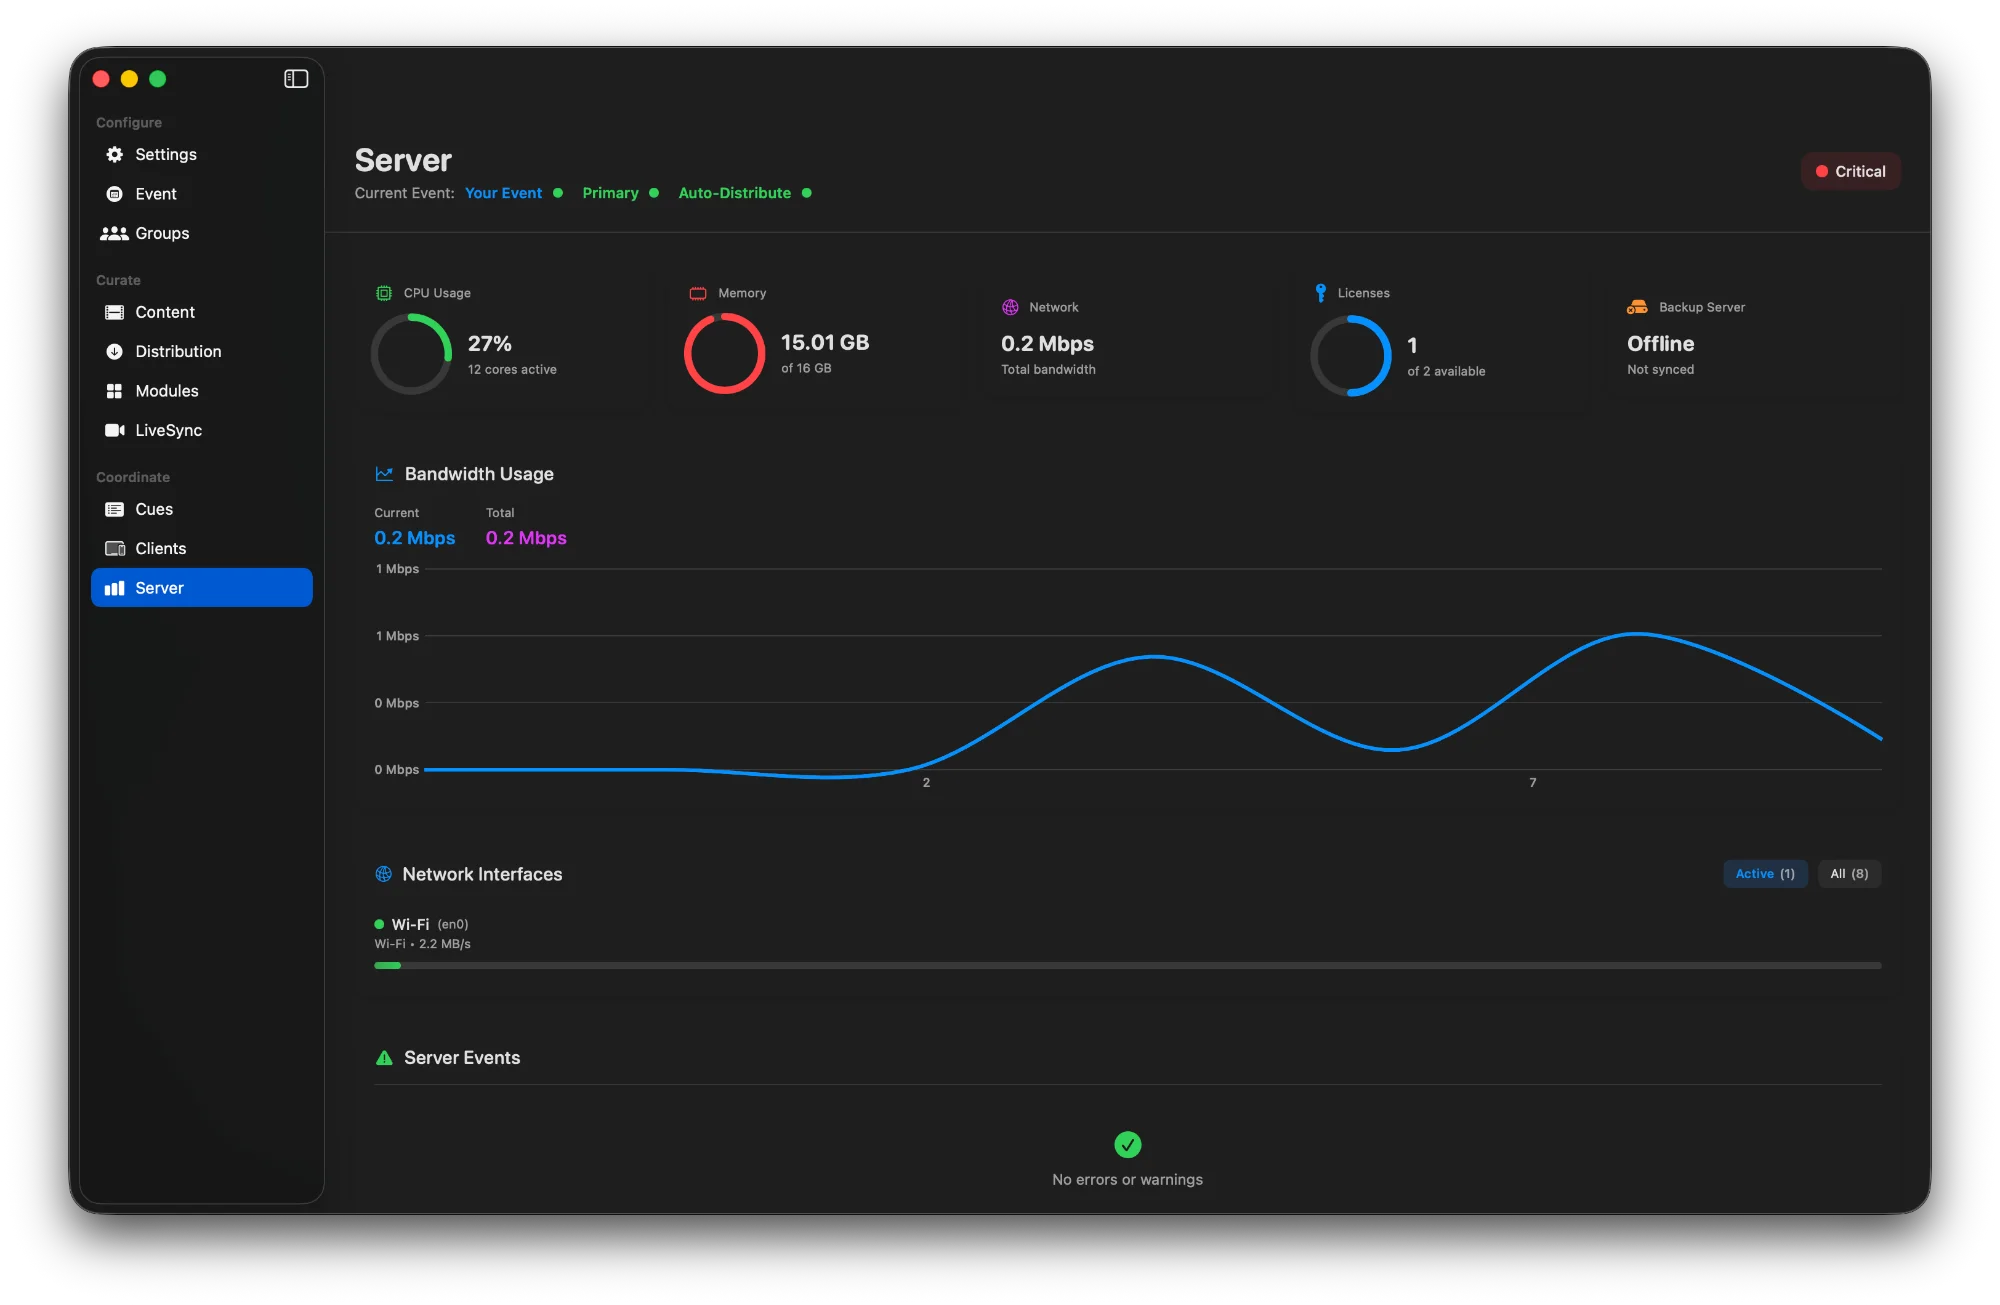Click the Bandwidth Usage chart icon
This screenshot has height=1305, width=2000.
coord(385,473)
